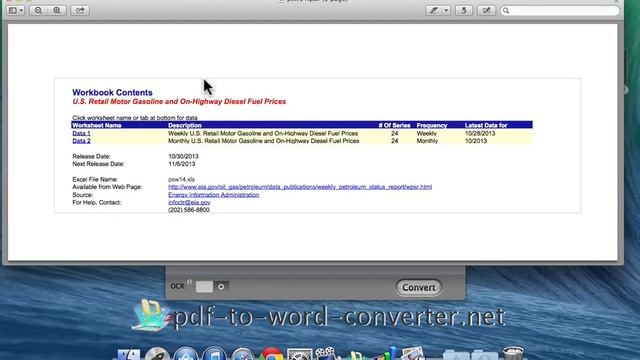
Task: Open Finder from the Dock
Action: tap(129, 355)
